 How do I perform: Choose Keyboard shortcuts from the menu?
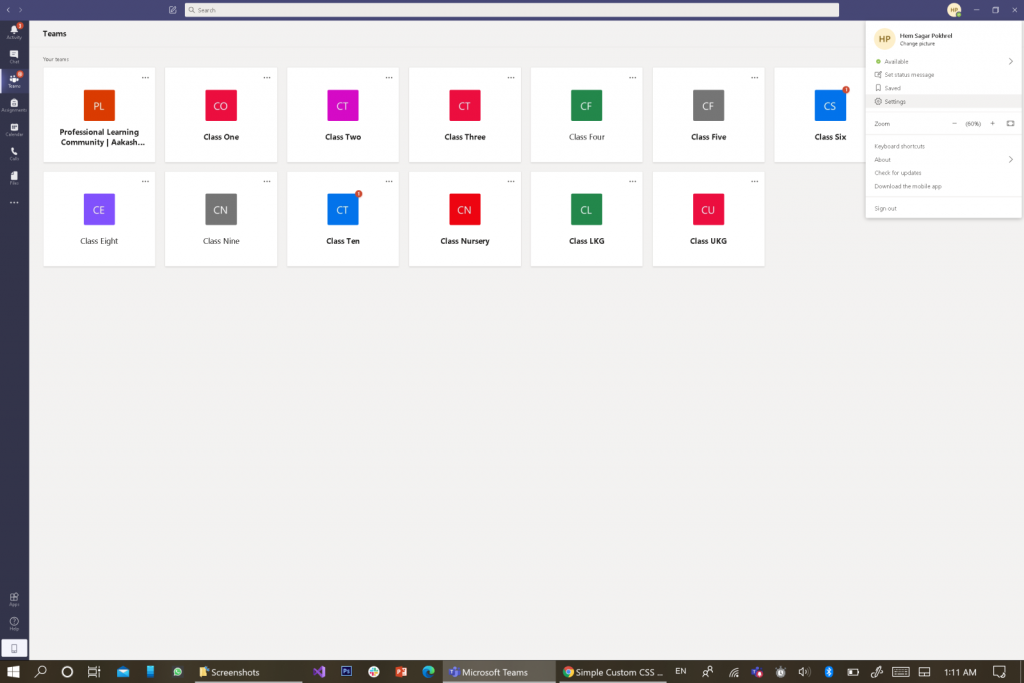point(899,146)
